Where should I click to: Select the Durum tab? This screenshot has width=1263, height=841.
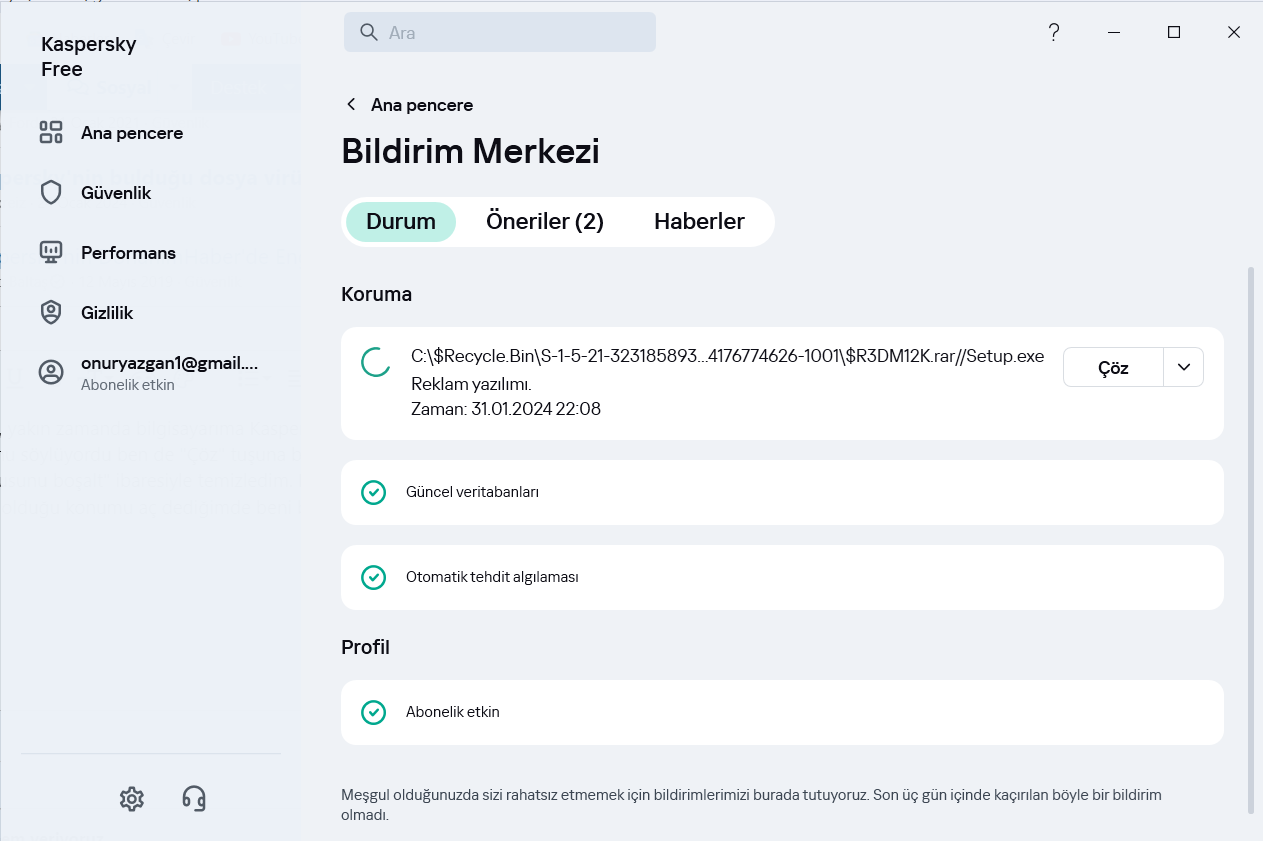pos(401,222)
